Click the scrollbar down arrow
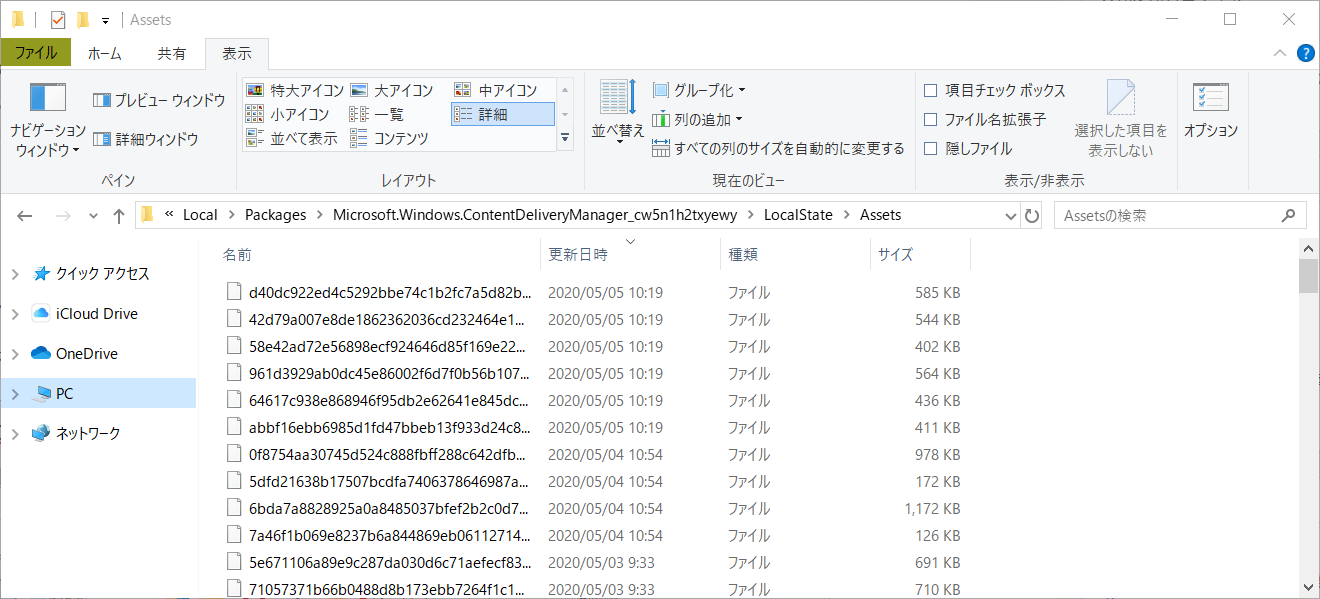This screenshot has width=1320, height=599. point(1308,587)
